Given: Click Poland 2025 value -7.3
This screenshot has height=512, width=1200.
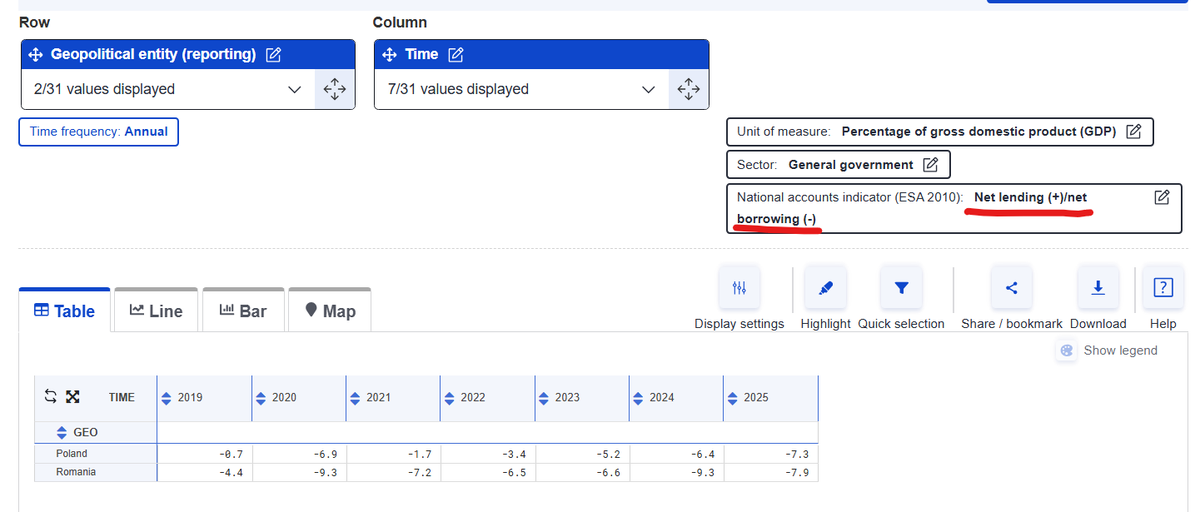Looking at the screenshot, I should [x=770, y=454].
